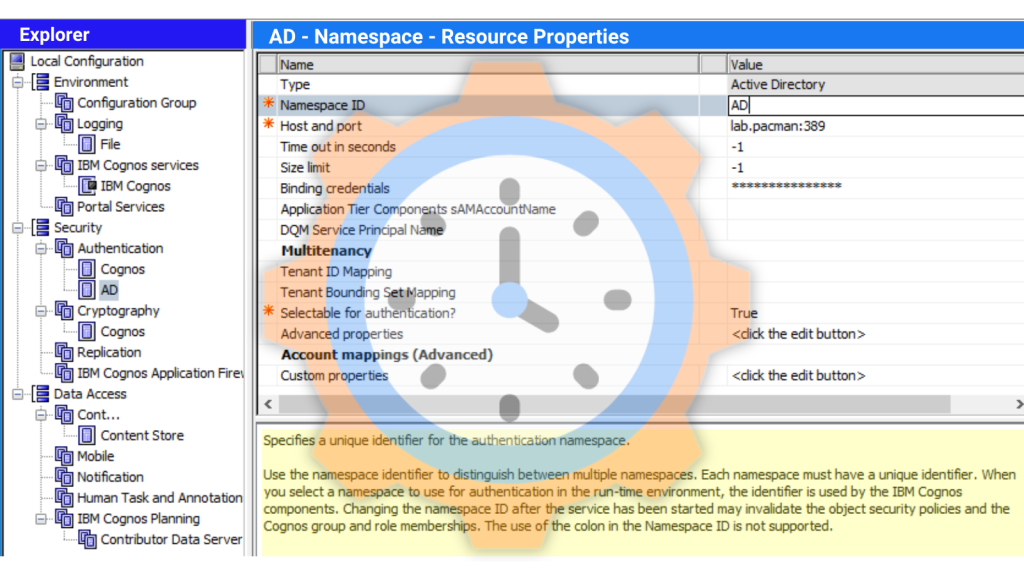Select Local Configuration in the Explorer
This screenshot has width=1024, height=576.
coord(87,61)
